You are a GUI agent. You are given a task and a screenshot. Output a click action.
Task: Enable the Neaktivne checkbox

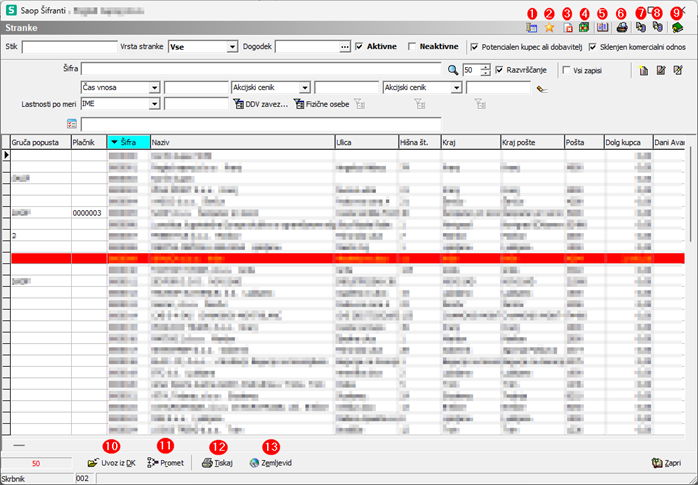[412, 46]
